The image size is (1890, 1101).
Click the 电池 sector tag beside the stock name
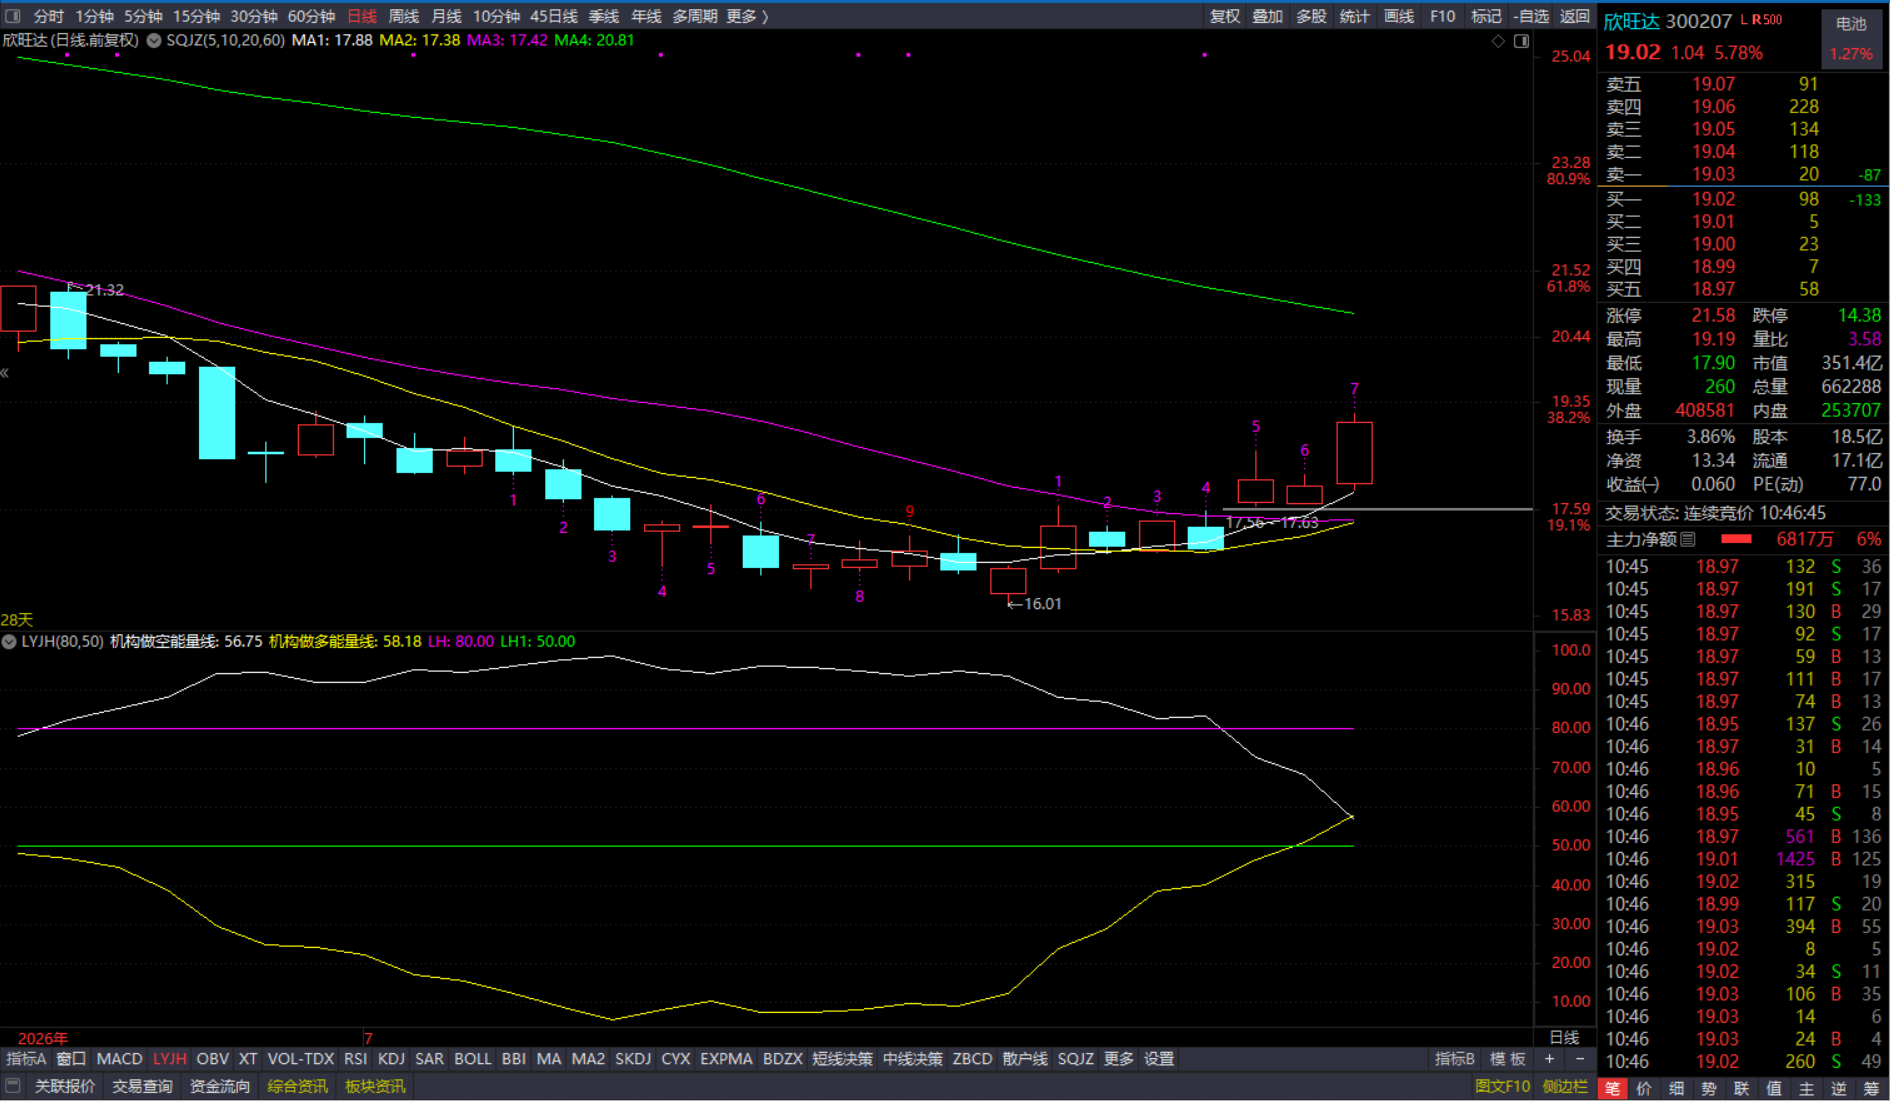click(1851, 24)
